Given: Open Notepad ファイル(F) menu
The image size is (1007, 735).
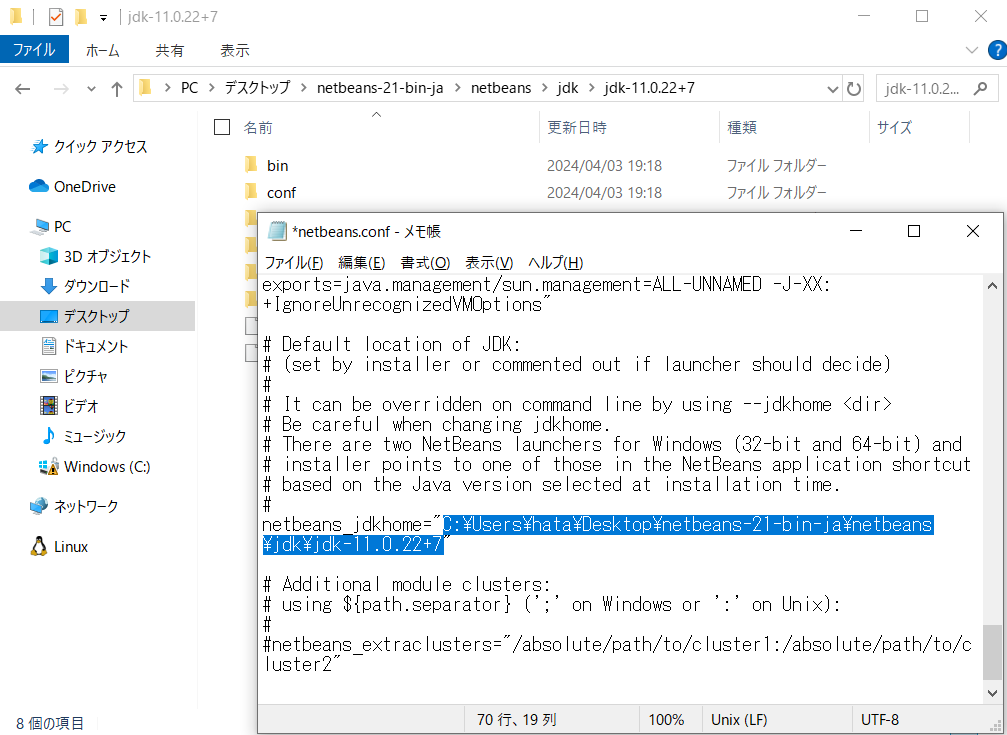Looking at the screenshot, I should (x=294, y=262).
